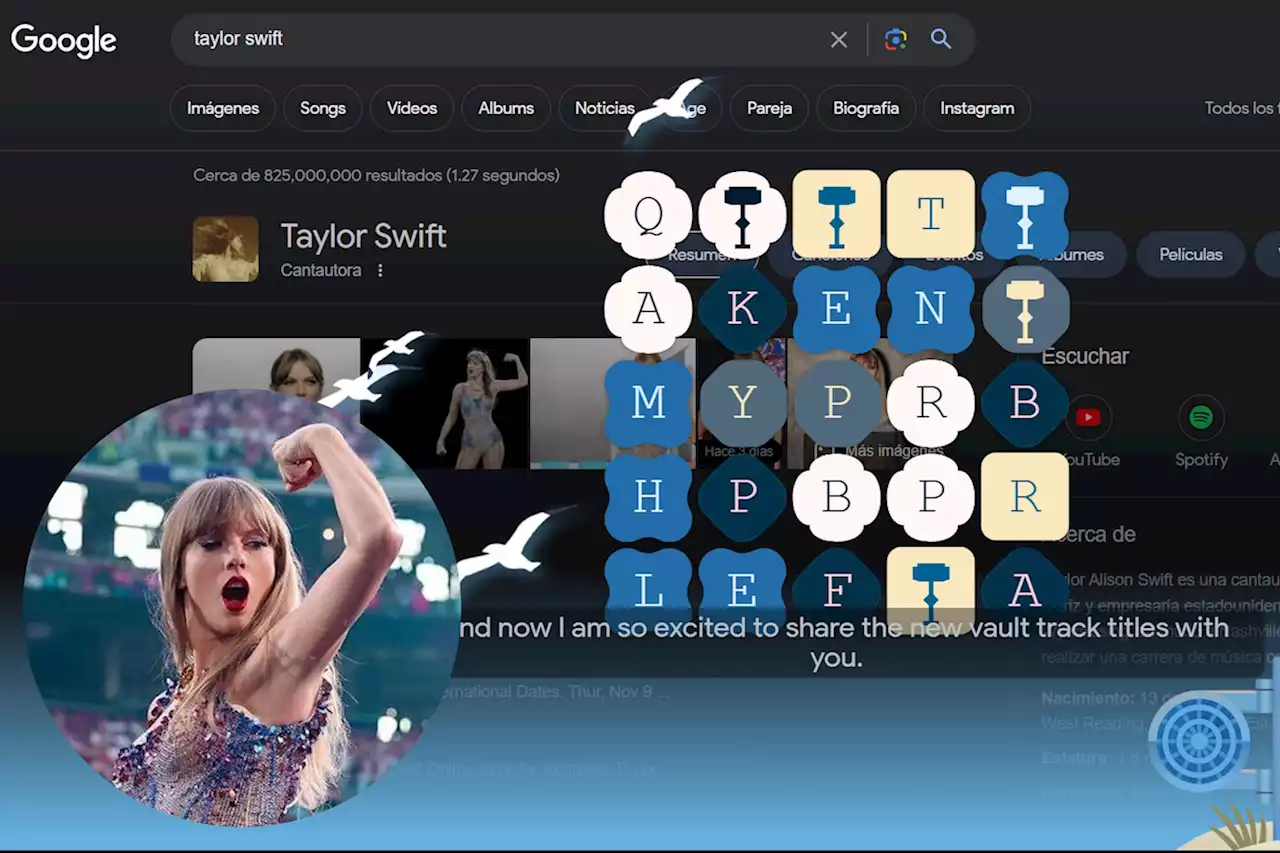Choose the Albums filter chip
The image size is (1280, 853).
(x=506, y=108)
